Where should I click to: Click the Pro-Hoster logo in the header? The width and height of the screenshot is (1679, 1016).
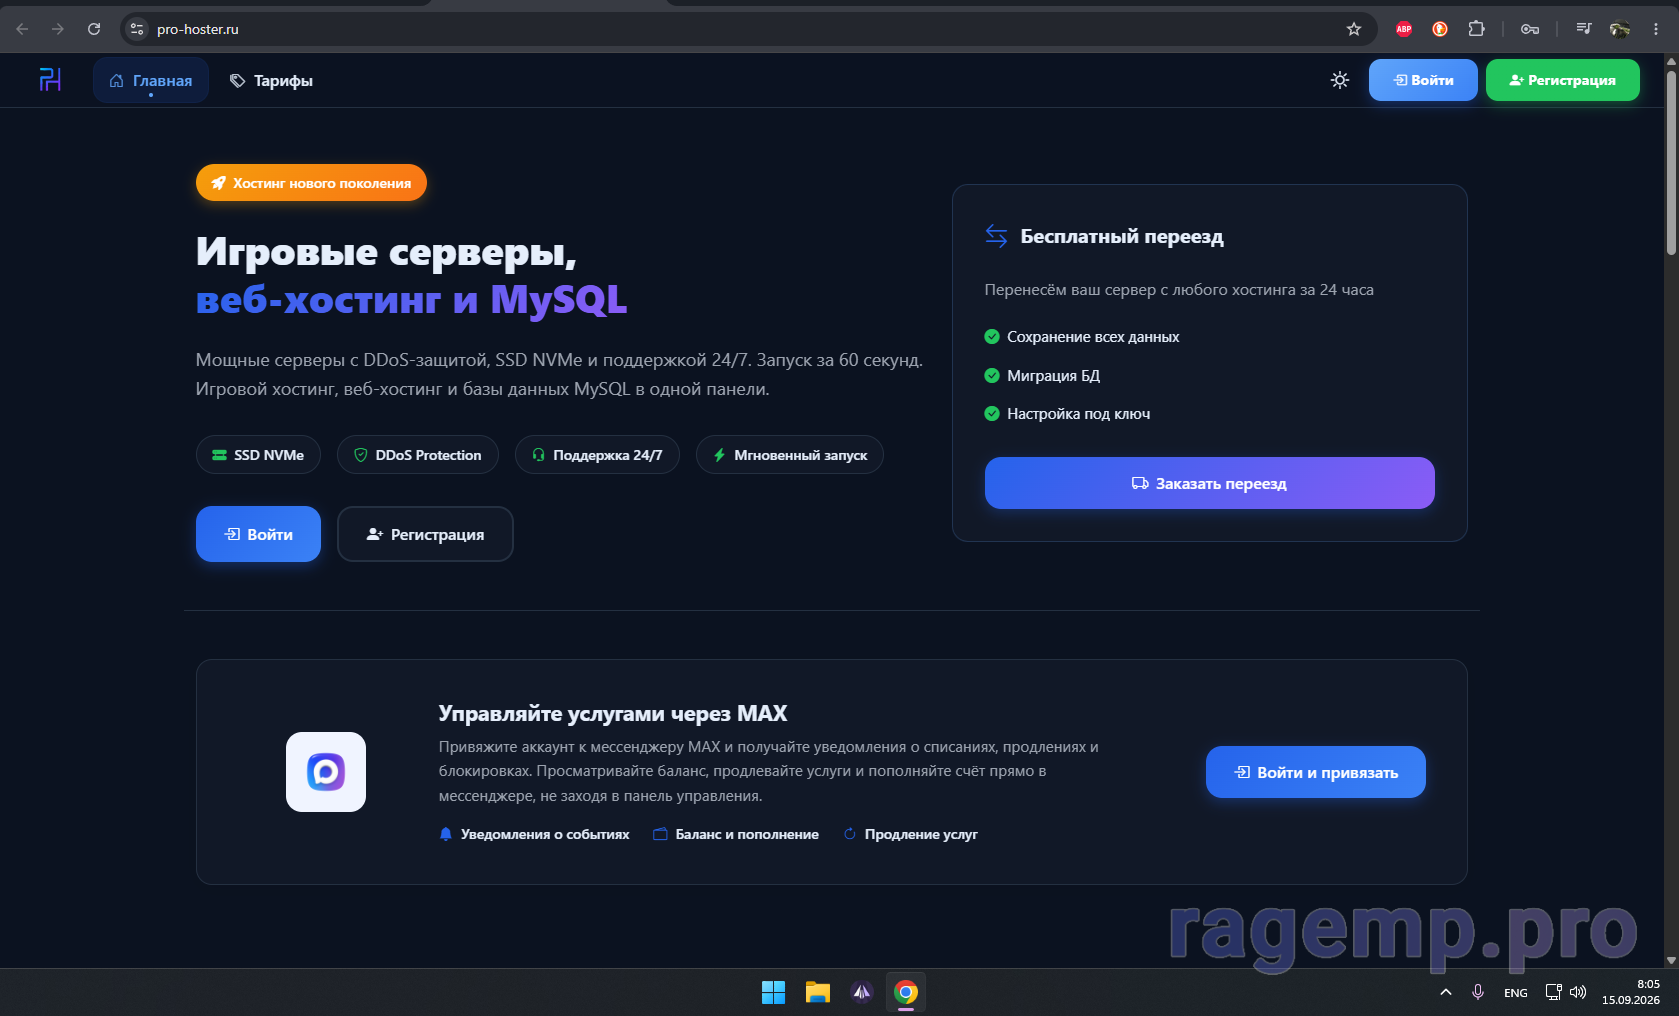(x=50, y=80)
